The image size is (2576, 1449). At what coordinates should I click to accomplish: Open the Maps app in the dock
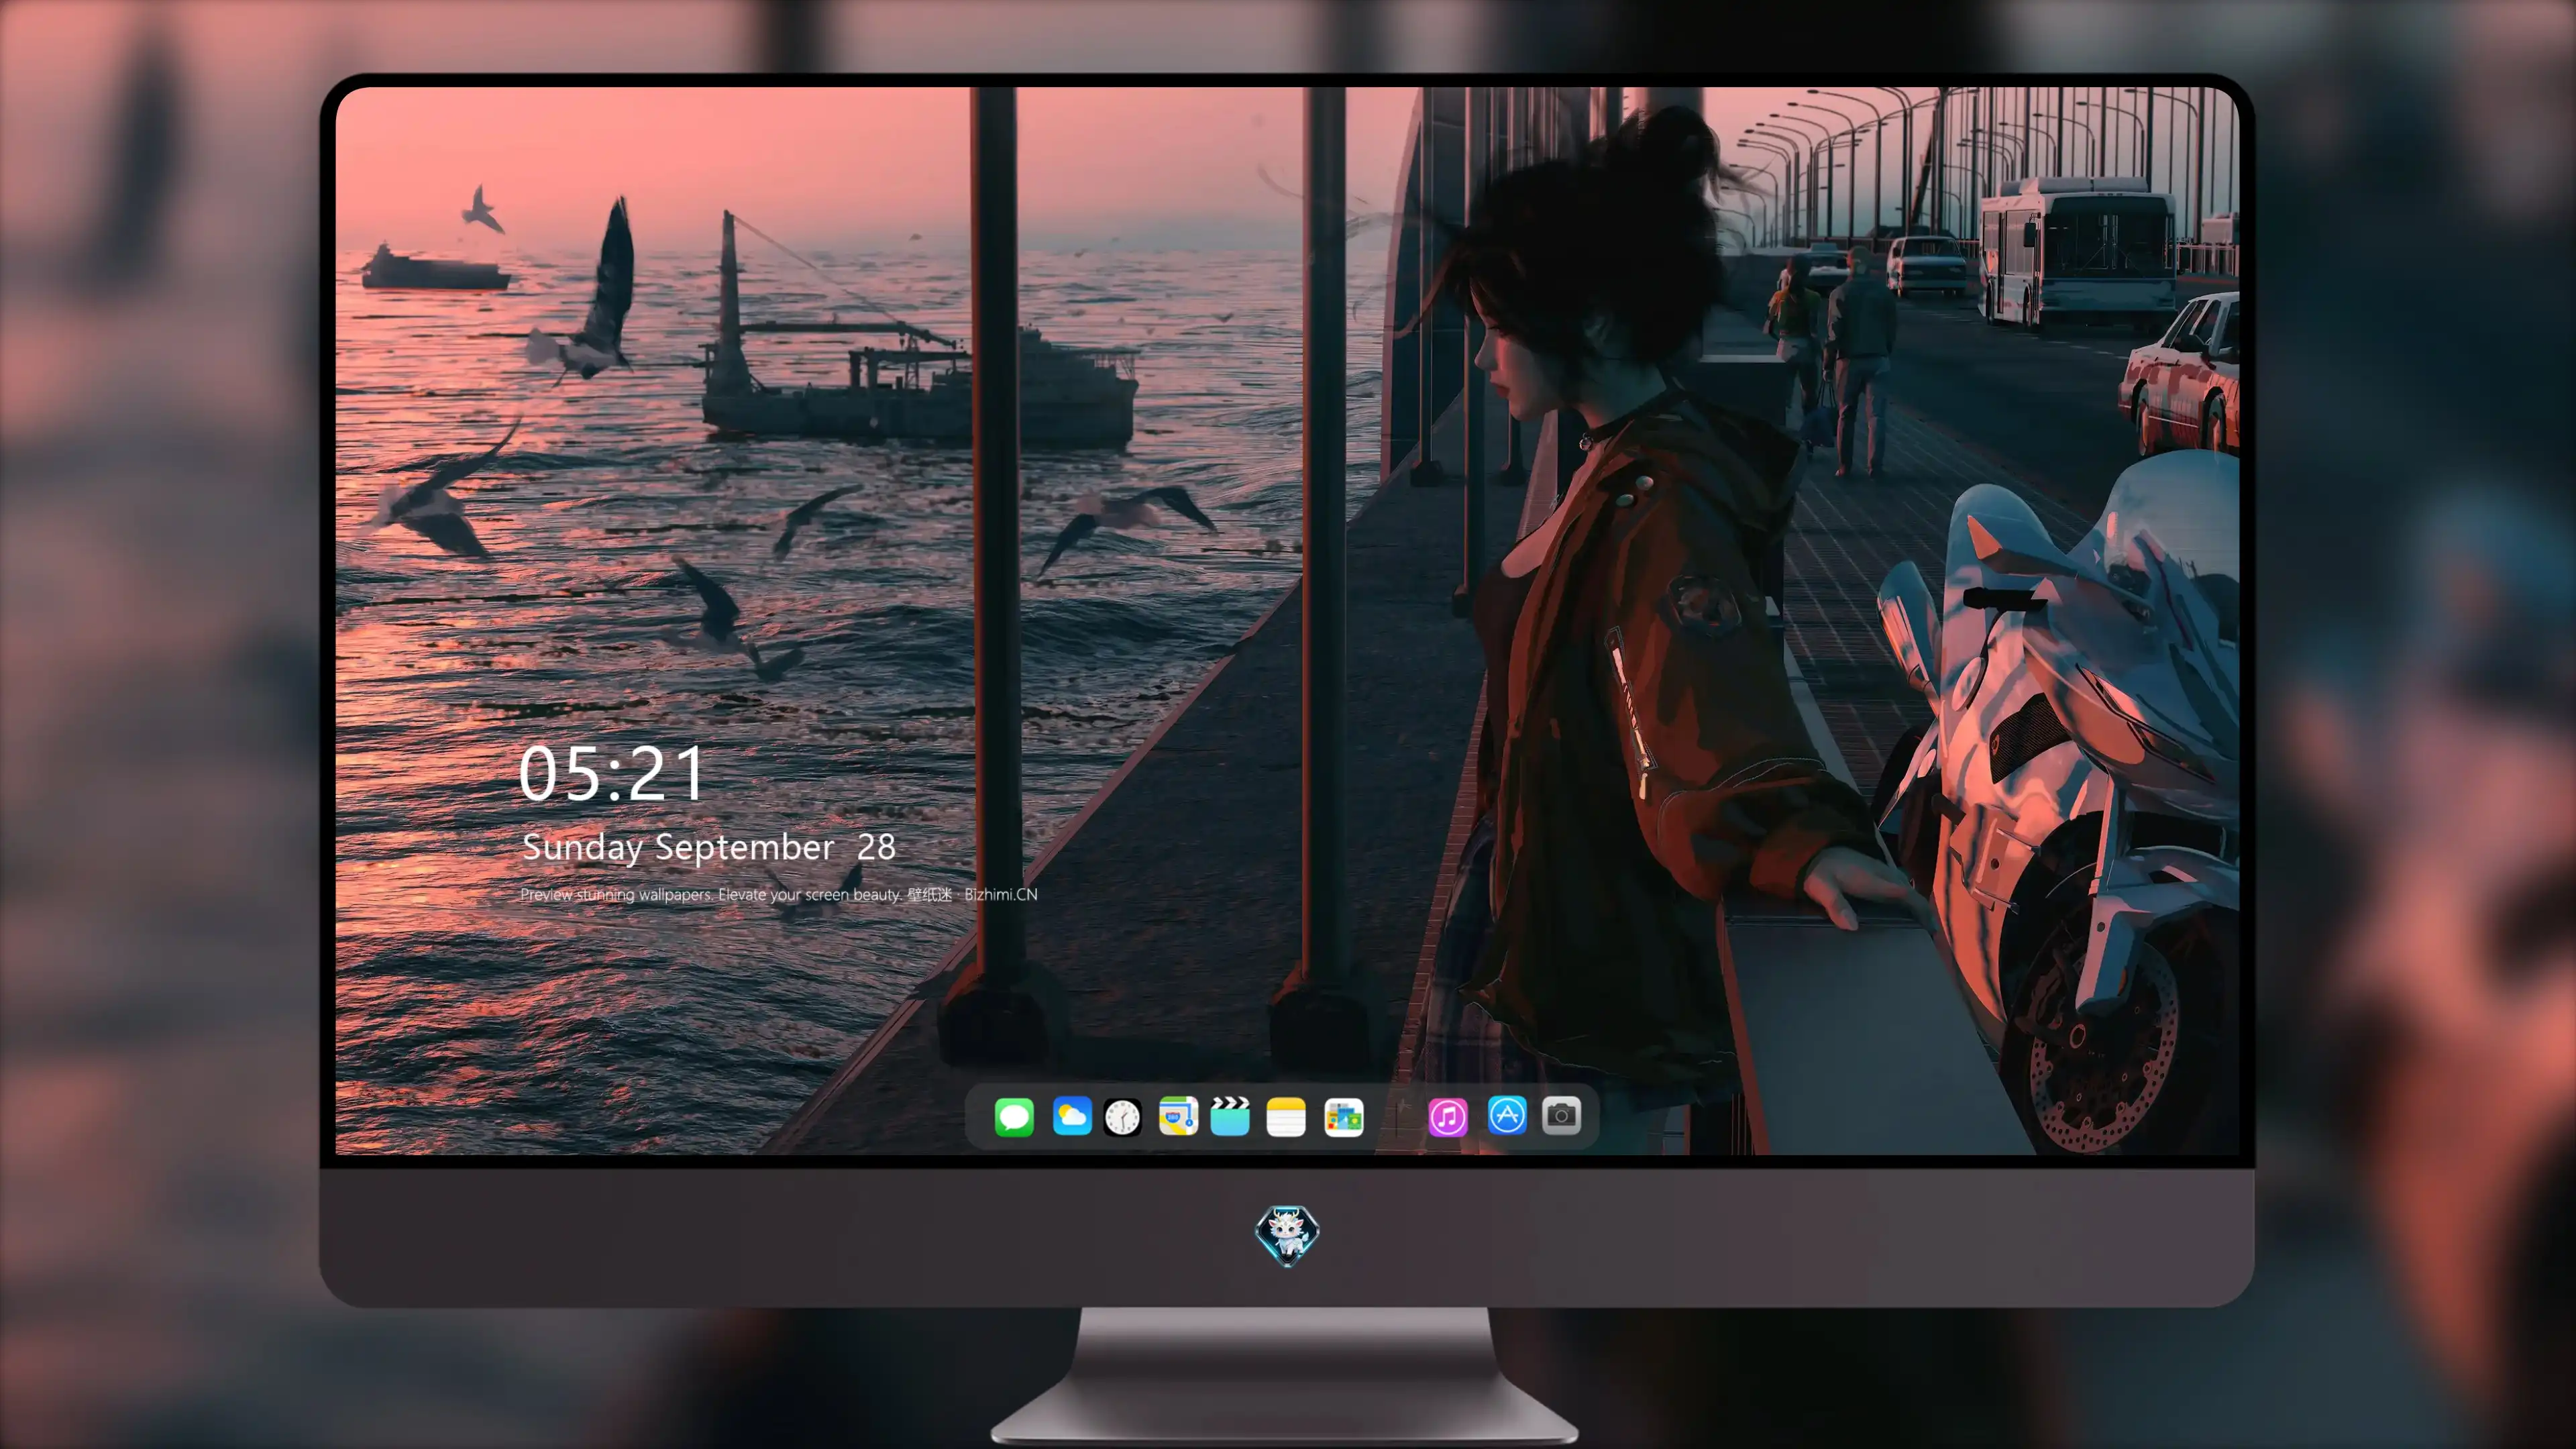click(1178, 1116)
